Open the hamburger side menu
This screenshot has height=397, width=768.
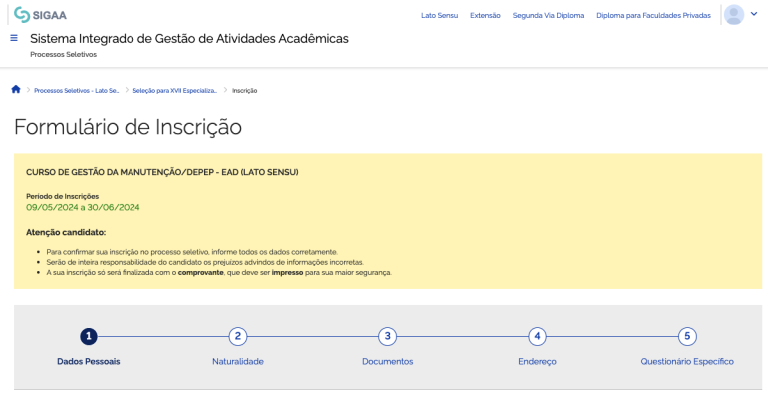14,38
